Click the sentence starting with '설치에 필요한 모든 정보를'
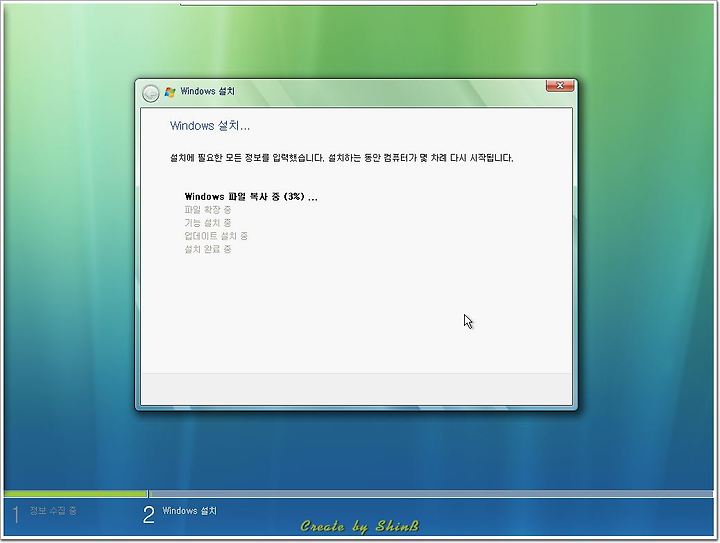The image size is (720, 543). 342,158
